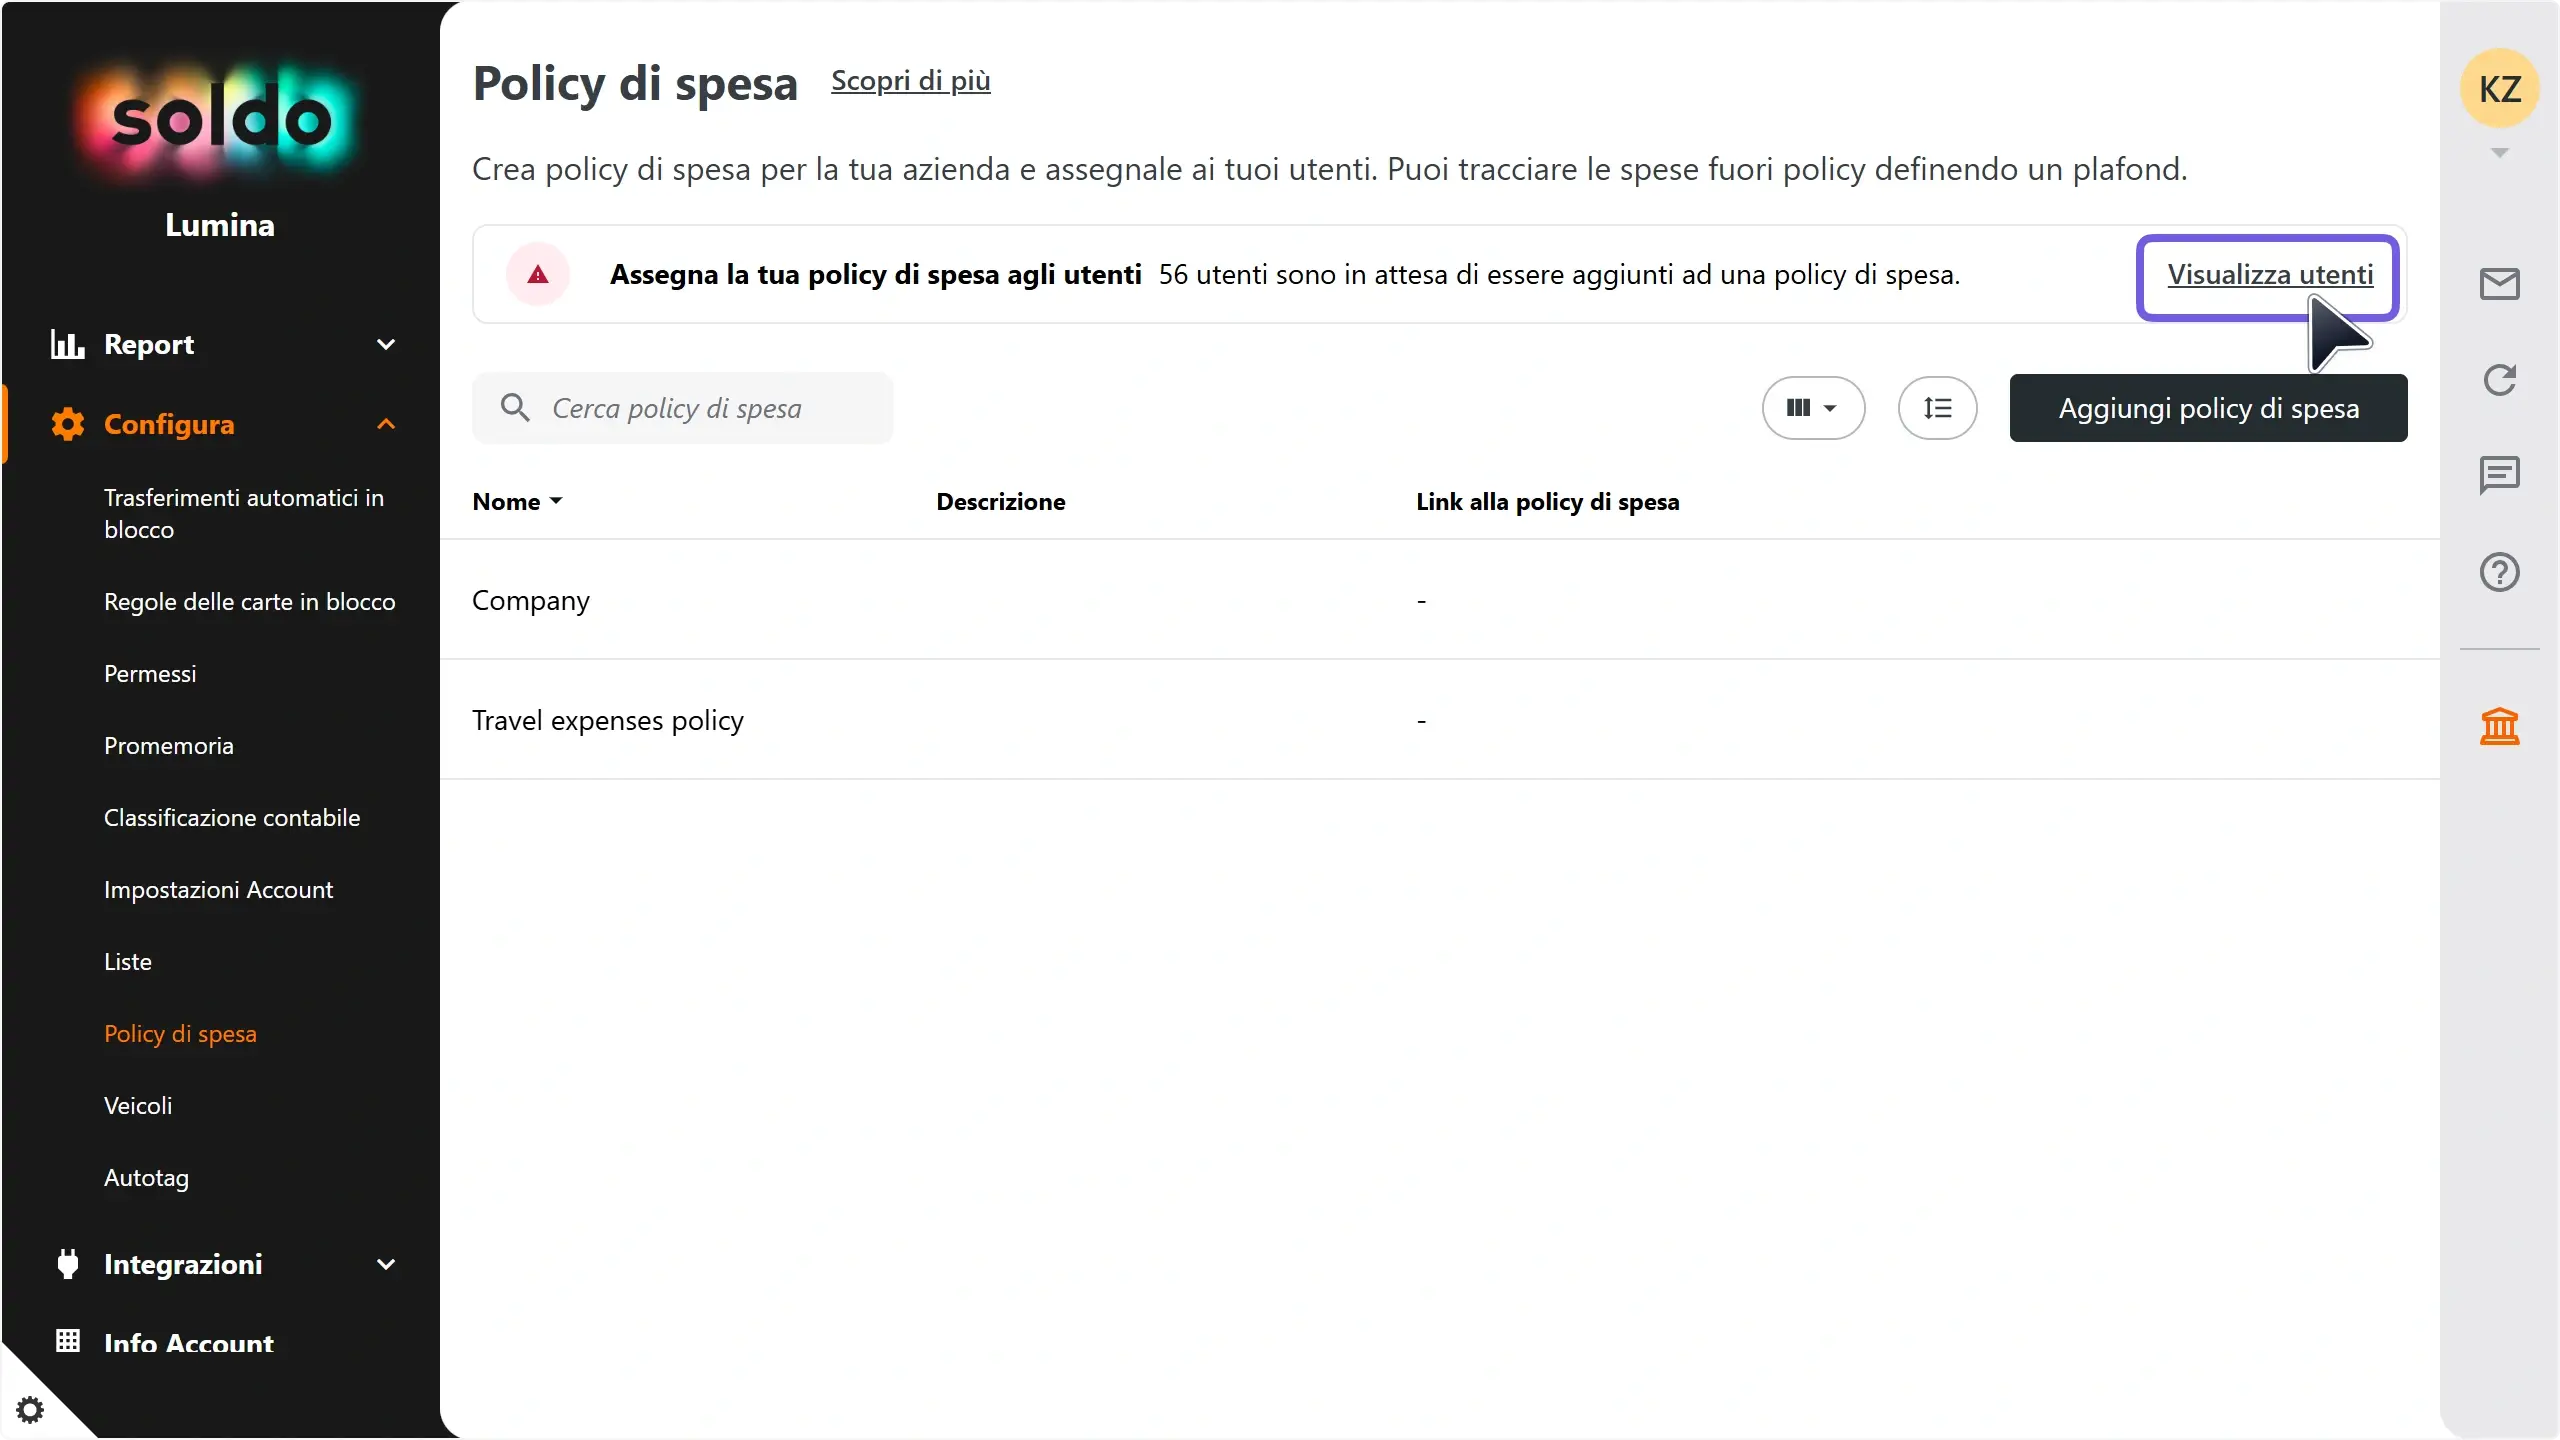Open the columns selector dropdown
Image resolution: width=2560 pixels, height=1440 pixels.
point(1813,408)
